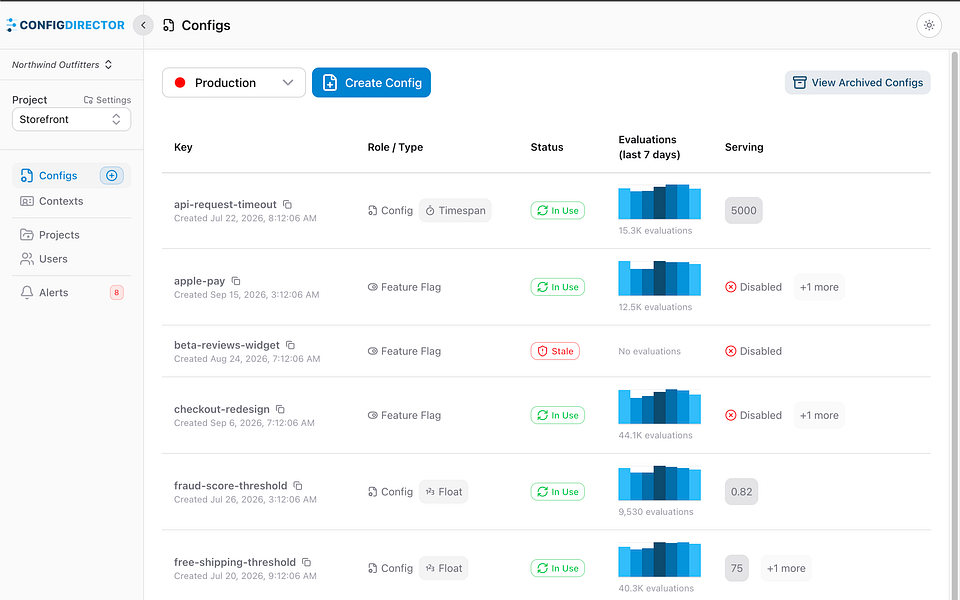Copy the free-shipping-threshold key
The height and width of the screenshot is (600, 960).
click(x=307, y=562)
